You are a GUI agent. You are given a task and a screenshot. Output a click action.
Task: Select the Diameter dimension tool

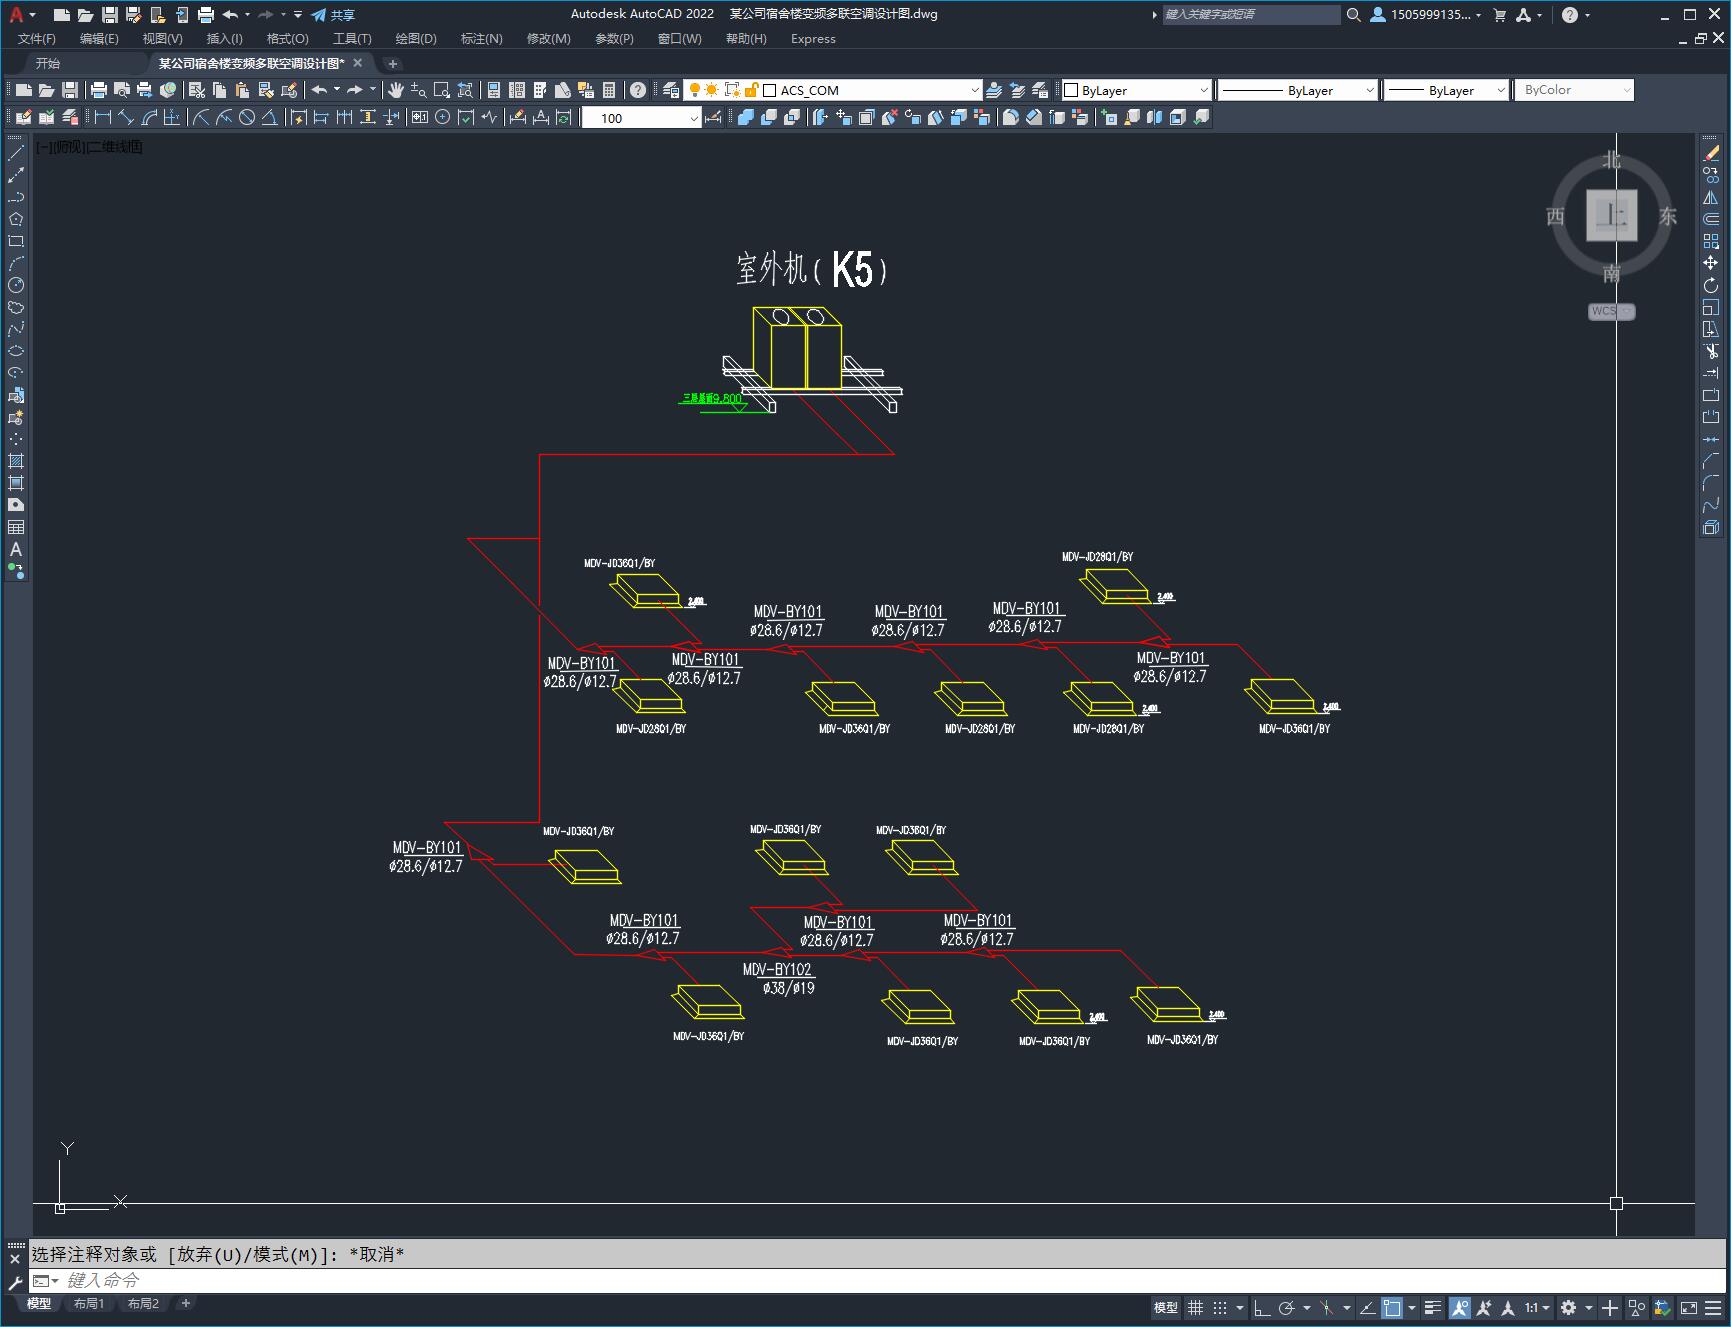coord(247,117)
